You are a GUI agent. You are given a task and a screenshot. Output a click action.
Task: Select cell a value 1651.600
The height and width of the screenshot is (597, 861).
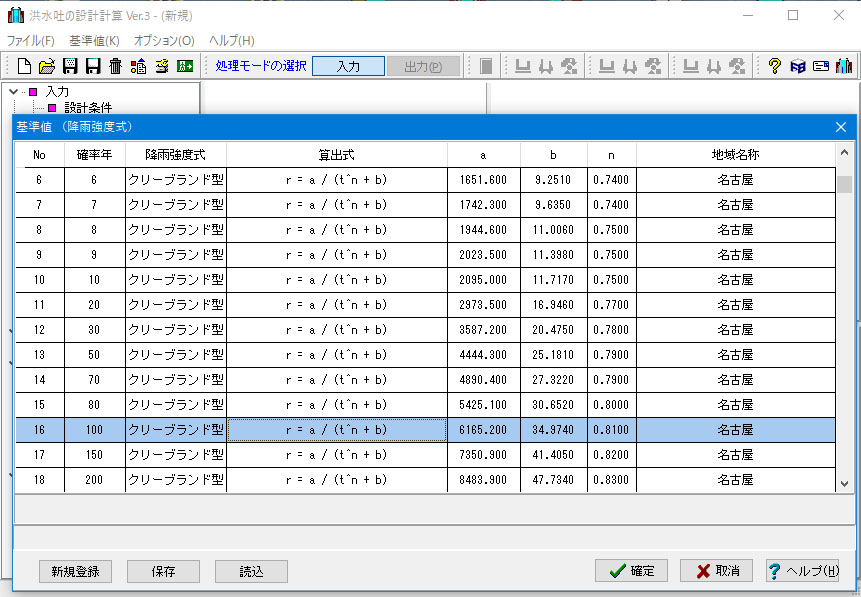(483, 180)
